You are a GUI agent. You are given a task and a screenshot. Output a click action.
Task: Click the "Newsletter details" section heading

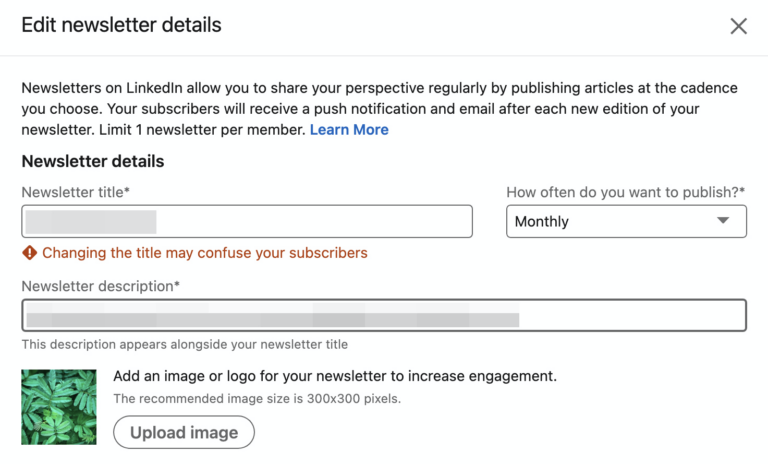[93, 161]
